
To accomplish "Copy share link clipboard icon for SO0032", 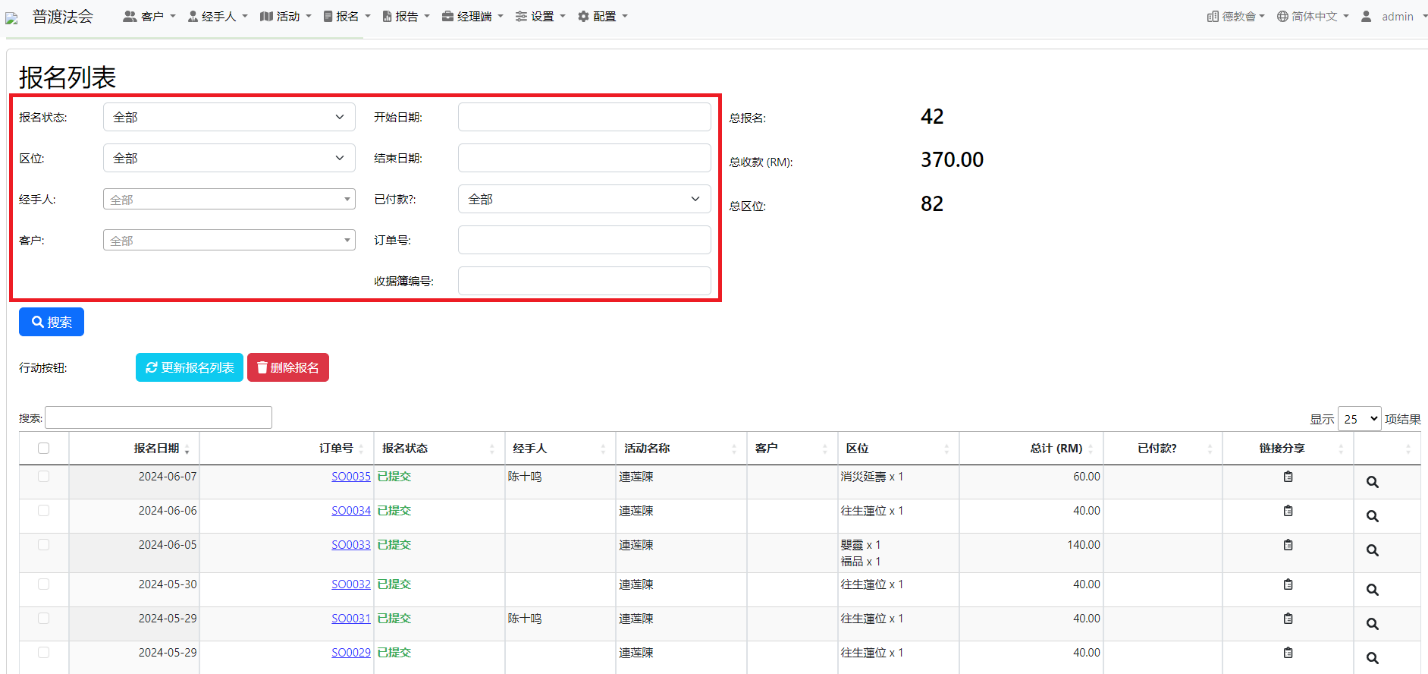I will [x=1288, y=585].
